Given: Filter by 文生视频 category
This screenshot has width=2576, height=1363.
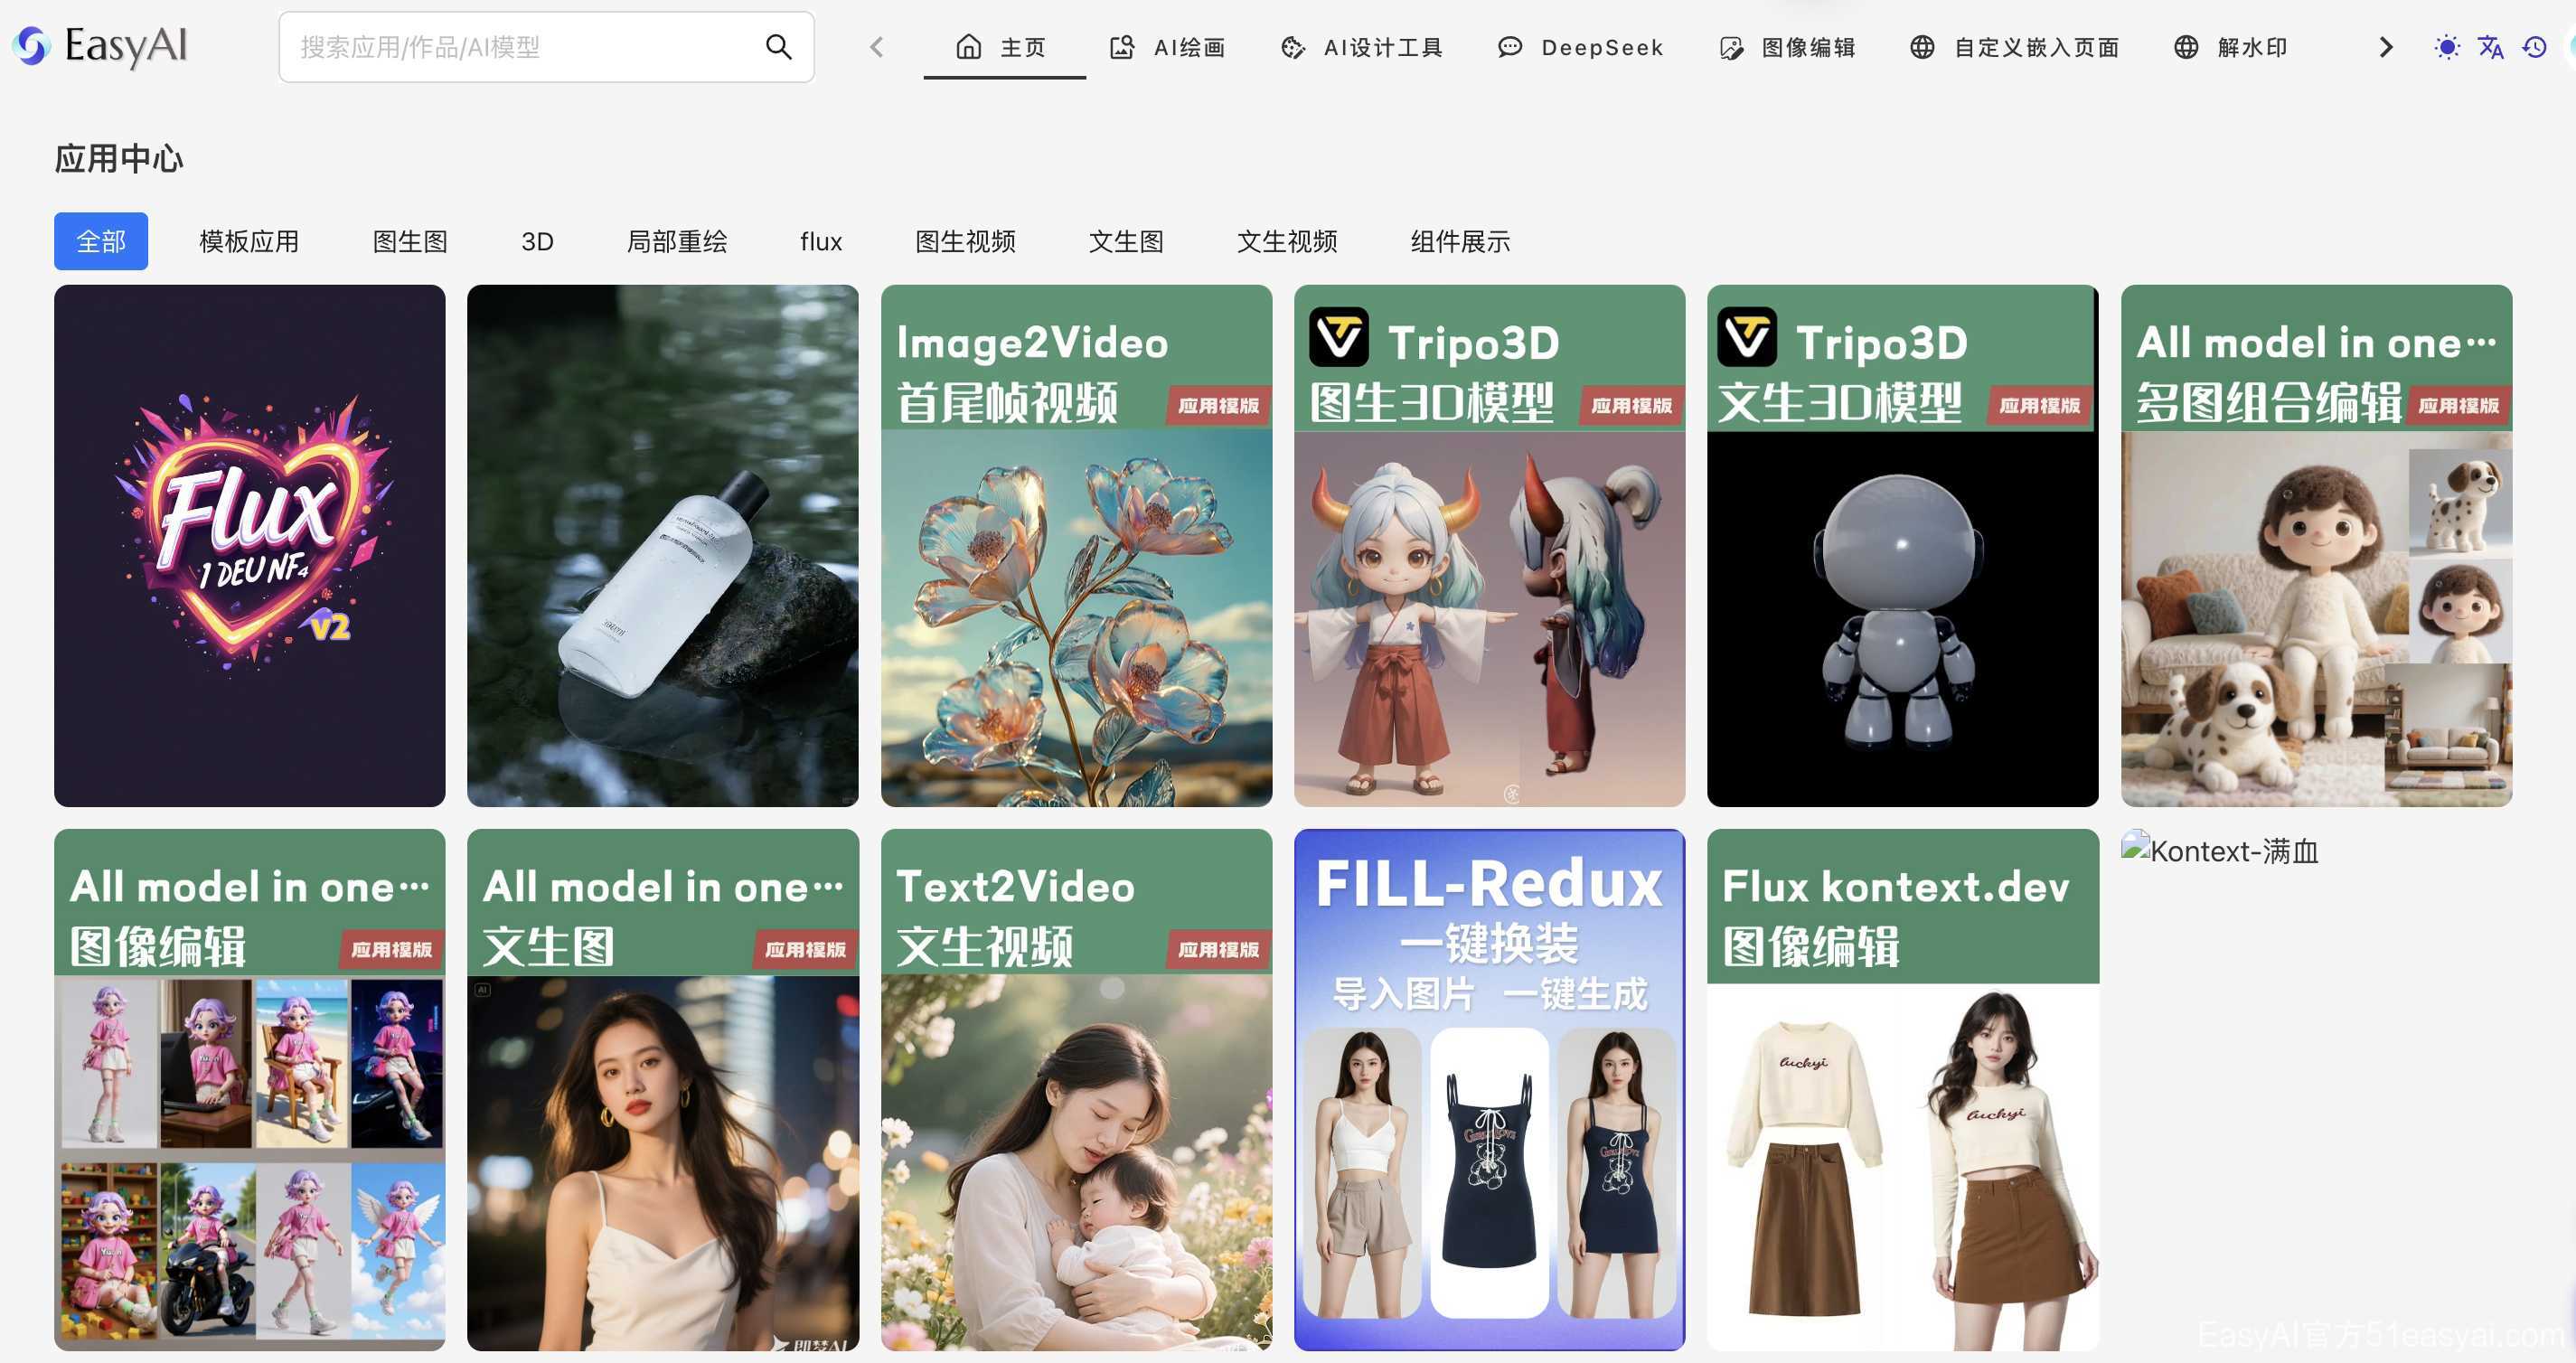Looking at the screenshot, I should [x=1288, y=241].
